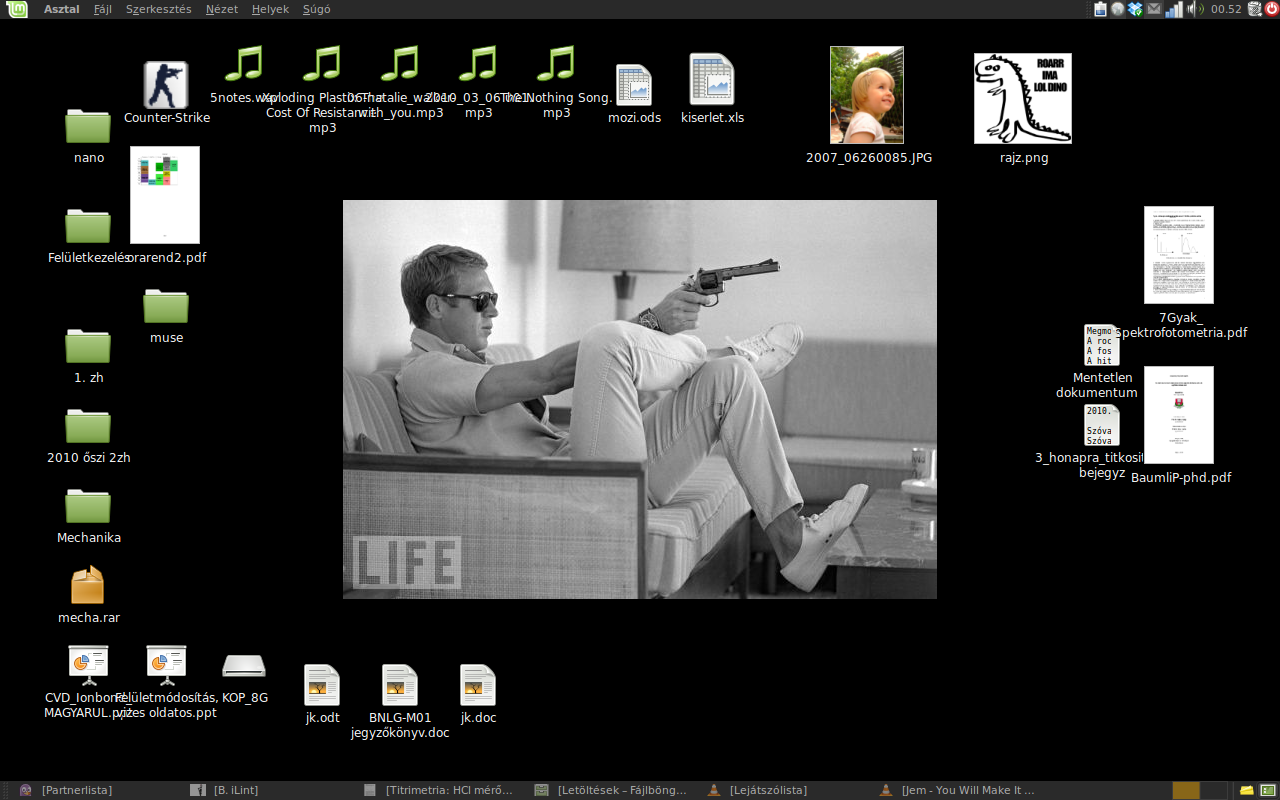Select the Counter-Strike desktop icon

coord(166,85)
